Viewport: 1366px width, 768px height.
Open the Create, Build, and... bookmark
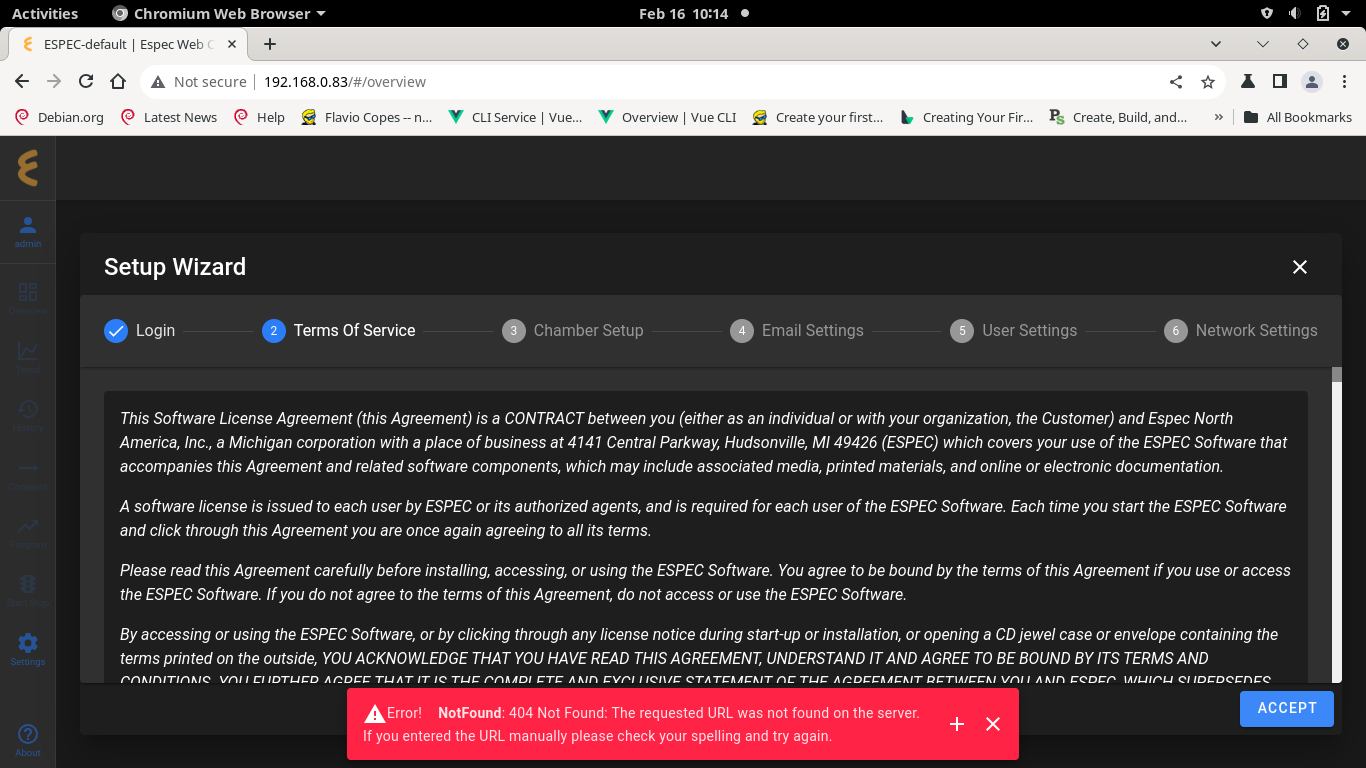(x=1118, y=117)
